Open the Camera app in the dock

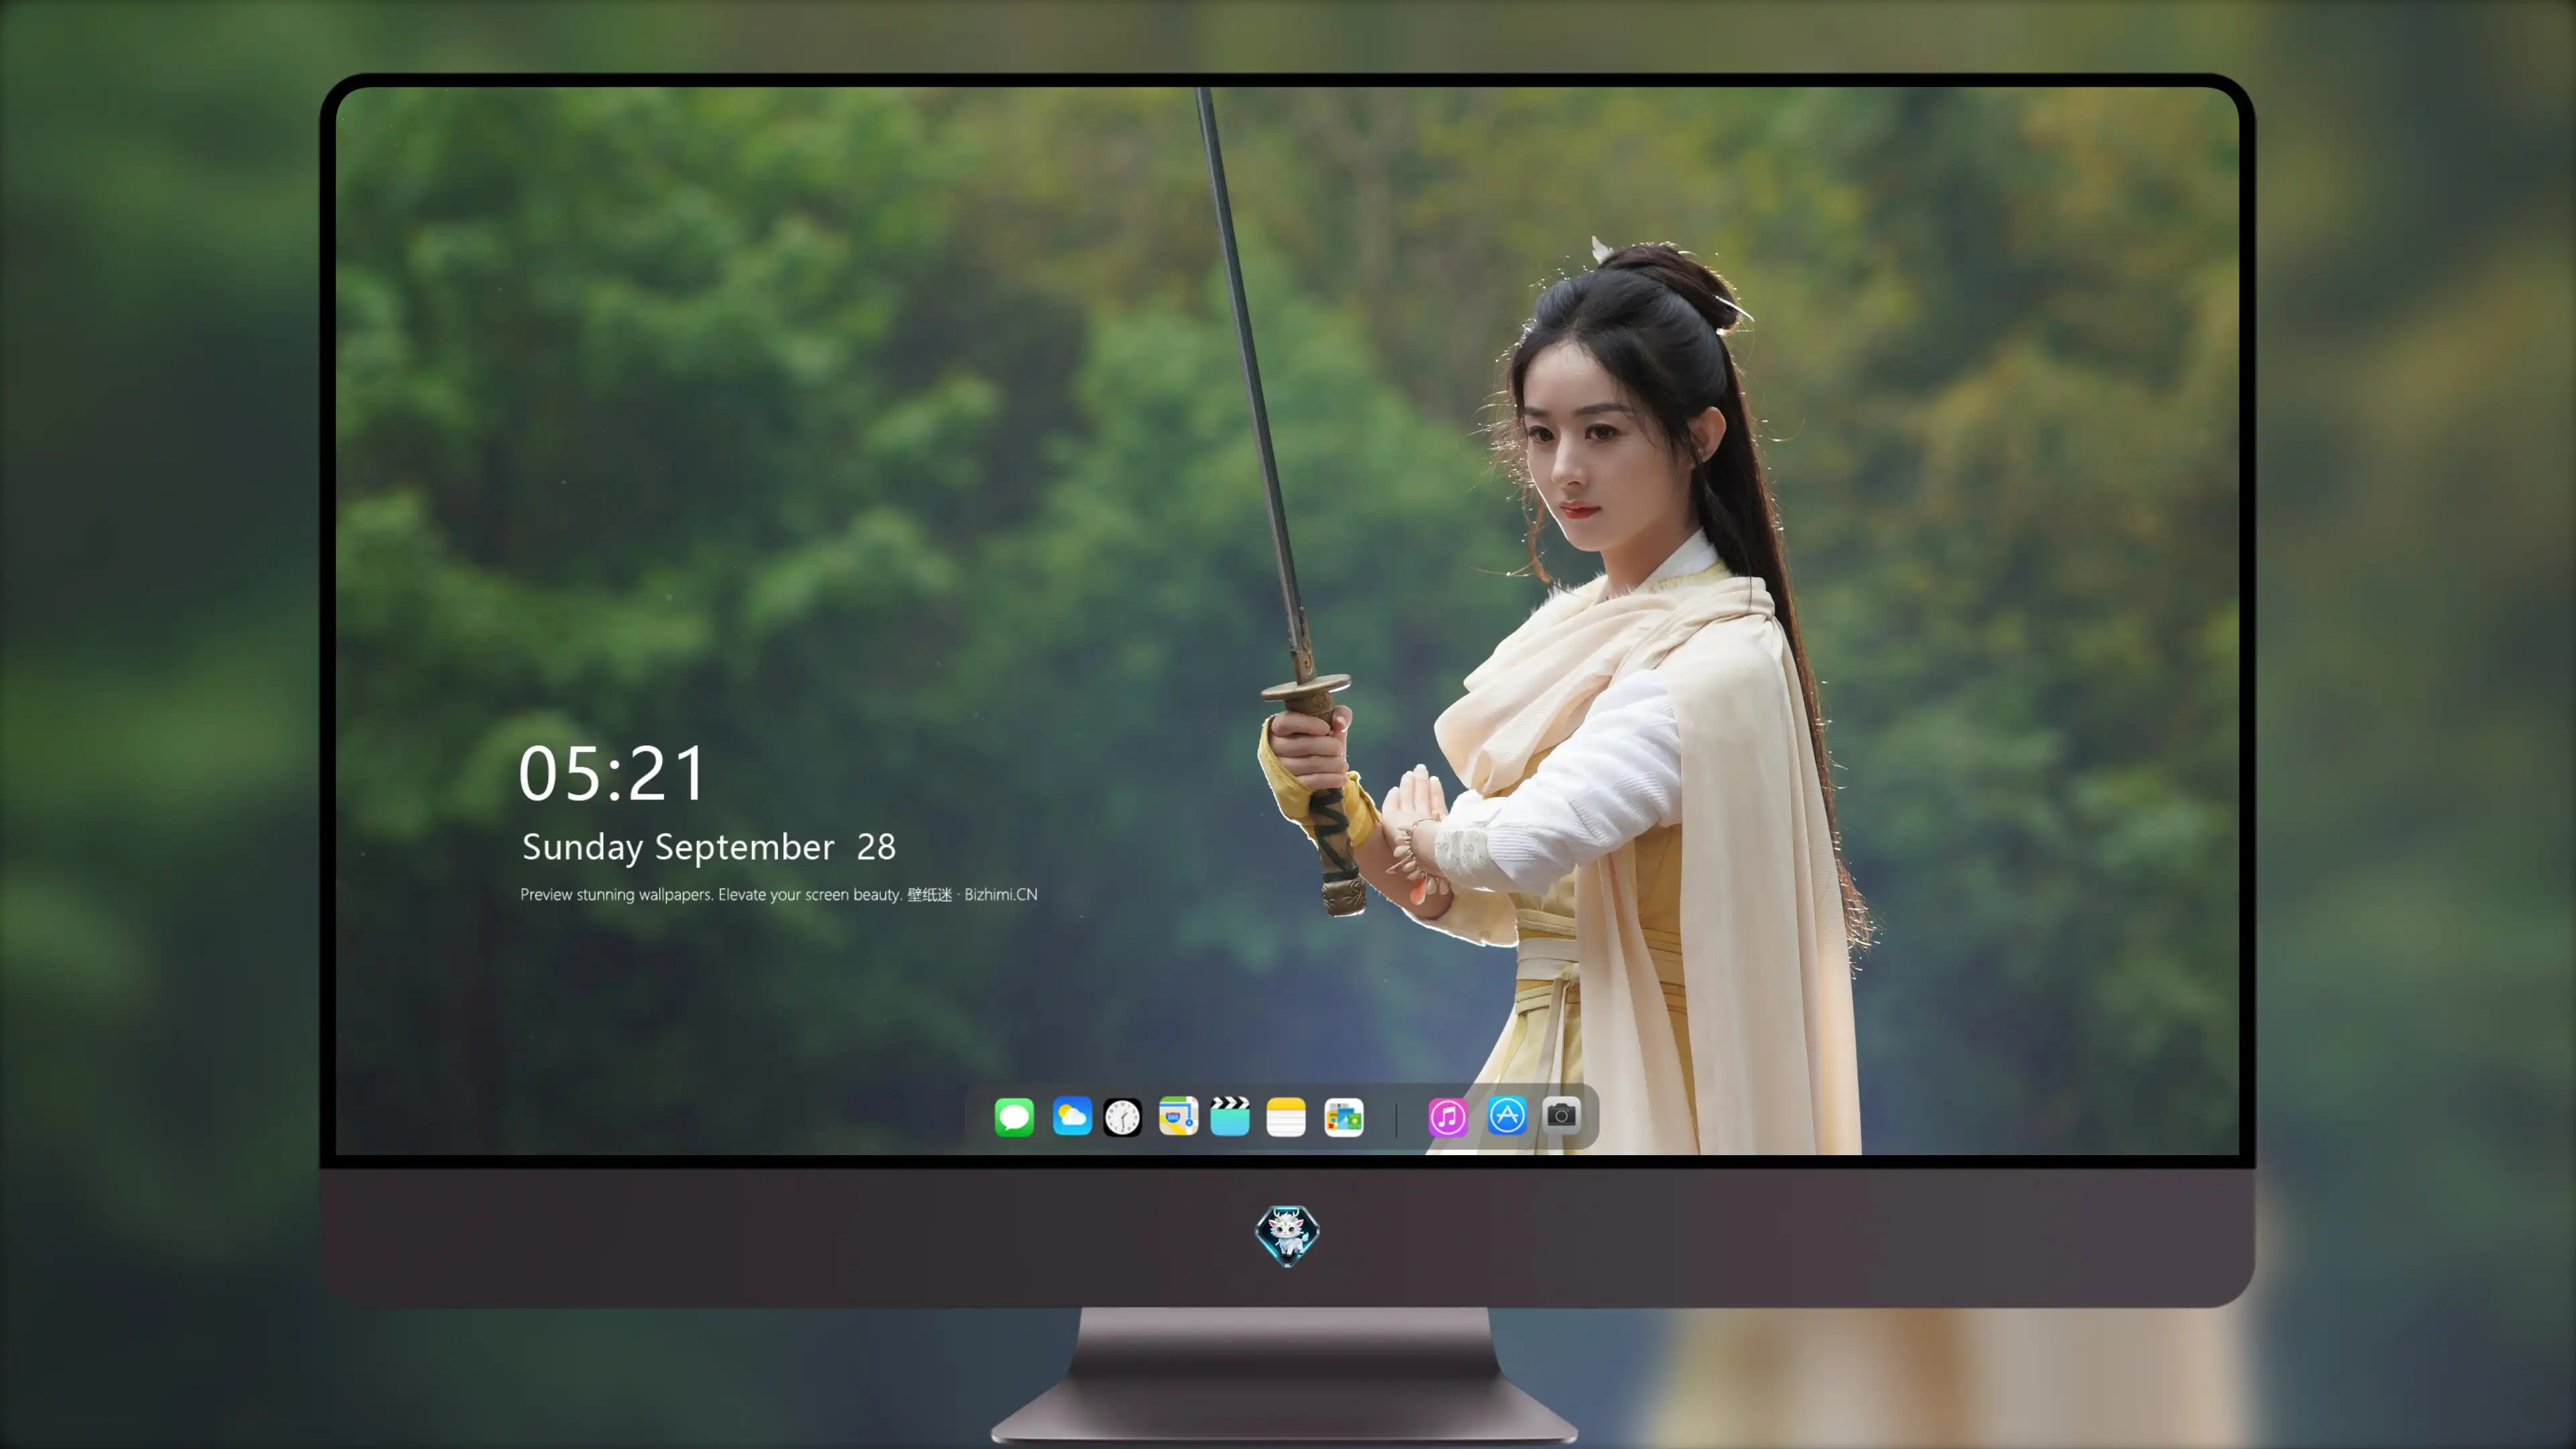[1561, 1115]
